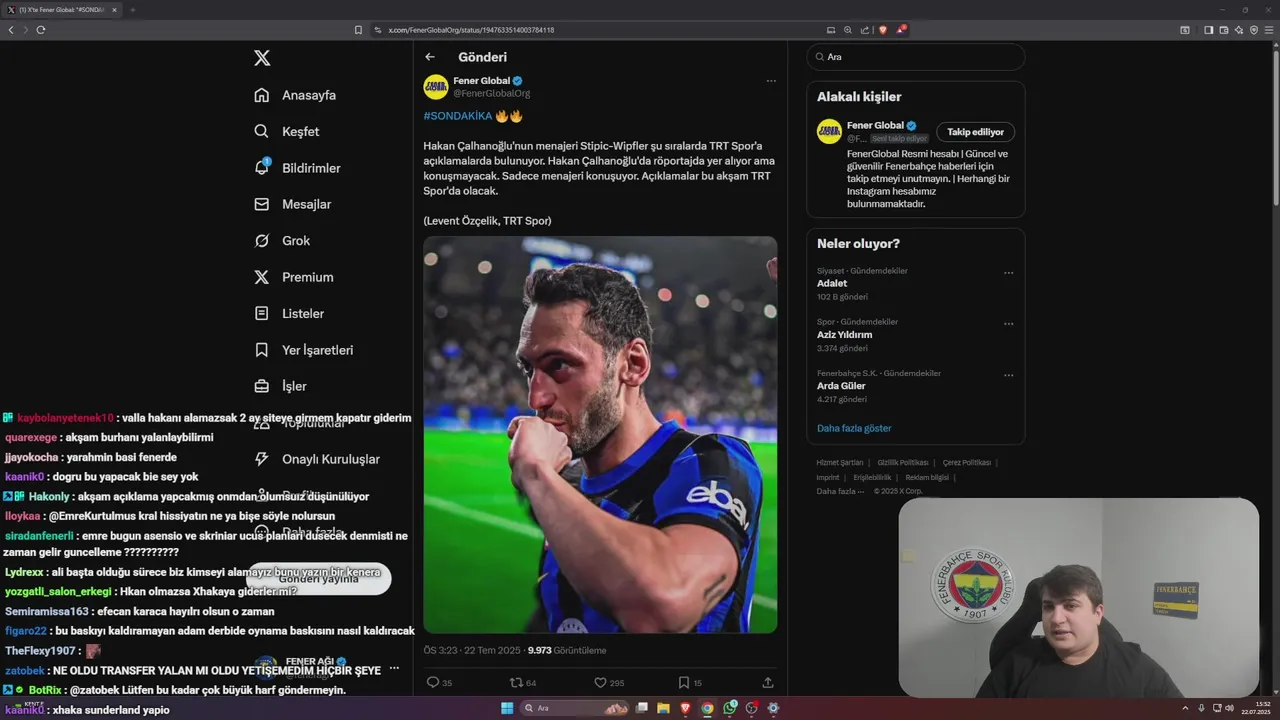Open Grok from sidebar
Viewport: 1280px width, 720px height.
click(282, 240)
